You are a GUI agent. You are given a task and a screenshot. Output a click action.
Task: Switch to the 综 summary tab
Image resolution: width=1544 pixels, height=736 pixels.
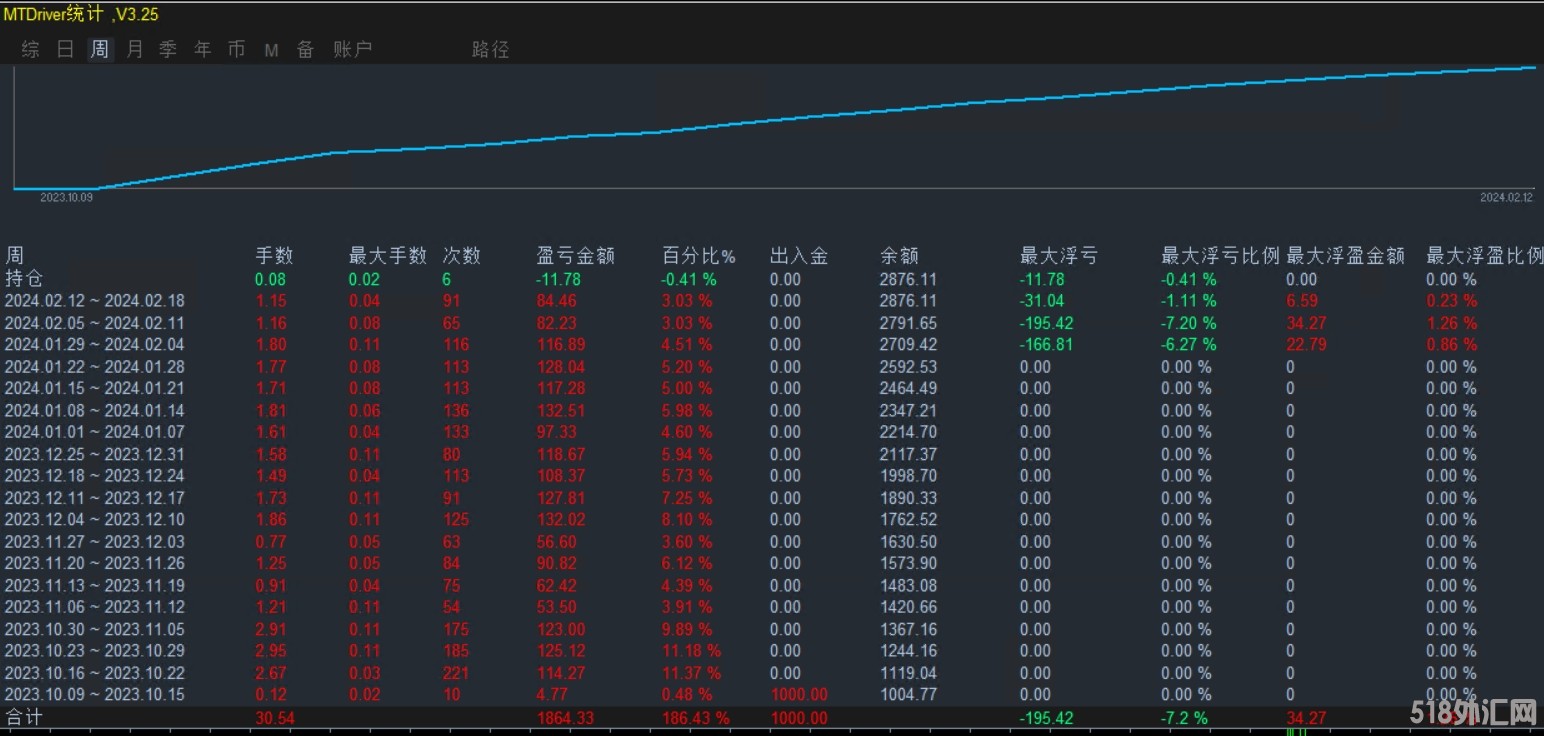tap(31, 49)
